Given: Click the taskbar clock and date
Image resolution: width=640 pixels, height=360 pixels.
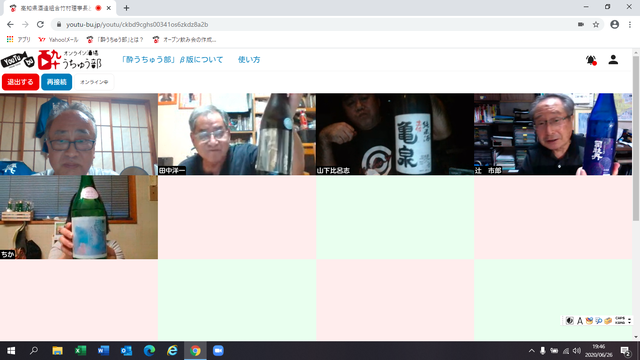Looking at the screenshot, I should point(599,351).
